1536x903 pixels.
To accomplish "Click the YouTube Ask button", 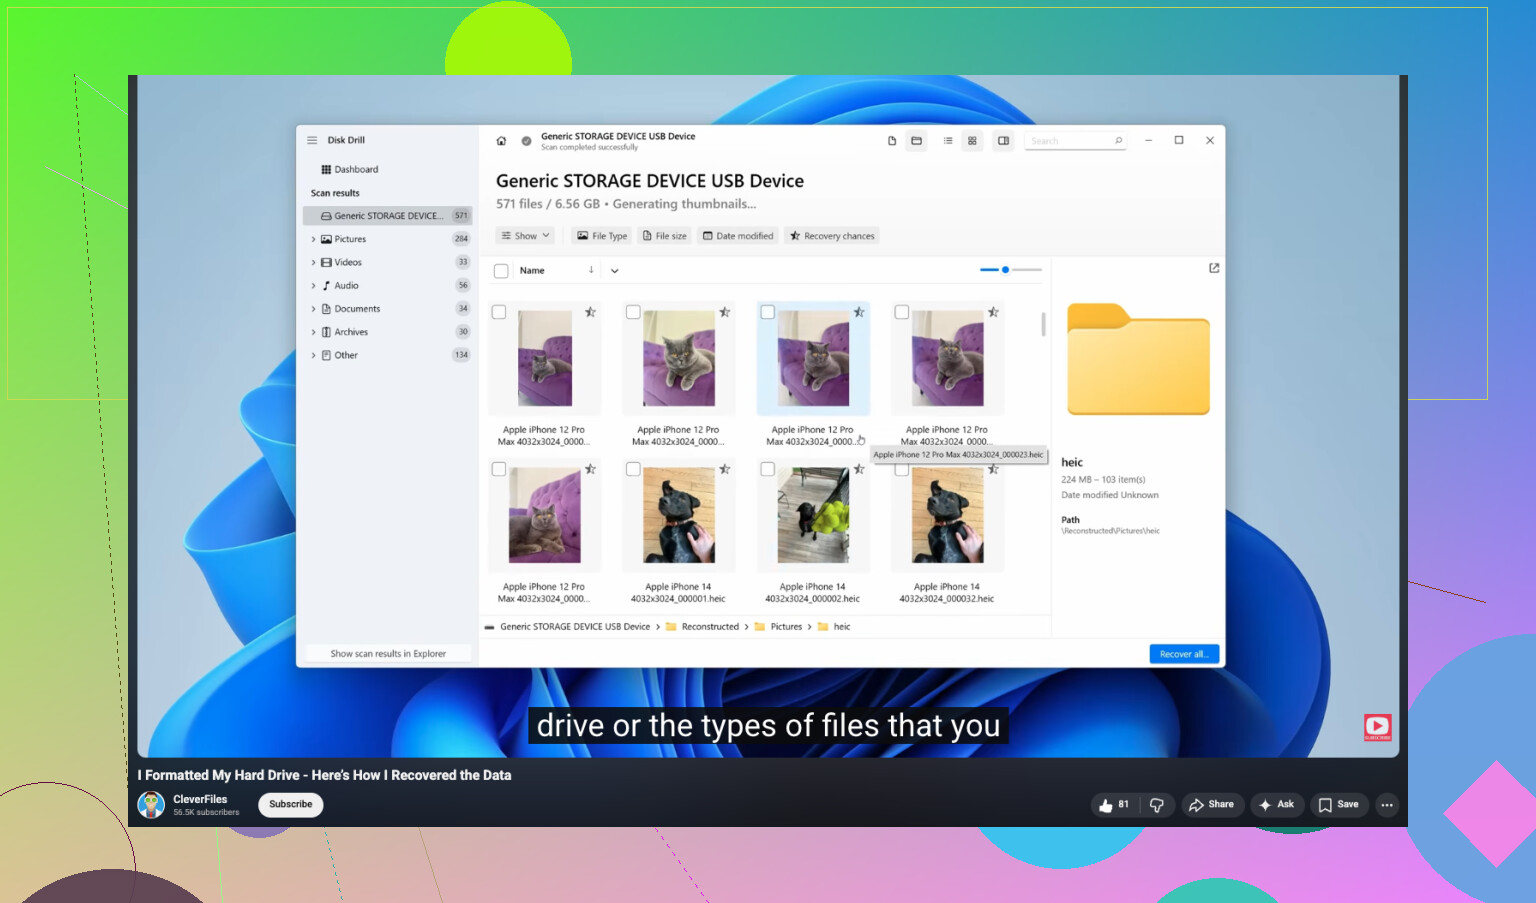I will pyautogui.click(x=1276, y=805).
